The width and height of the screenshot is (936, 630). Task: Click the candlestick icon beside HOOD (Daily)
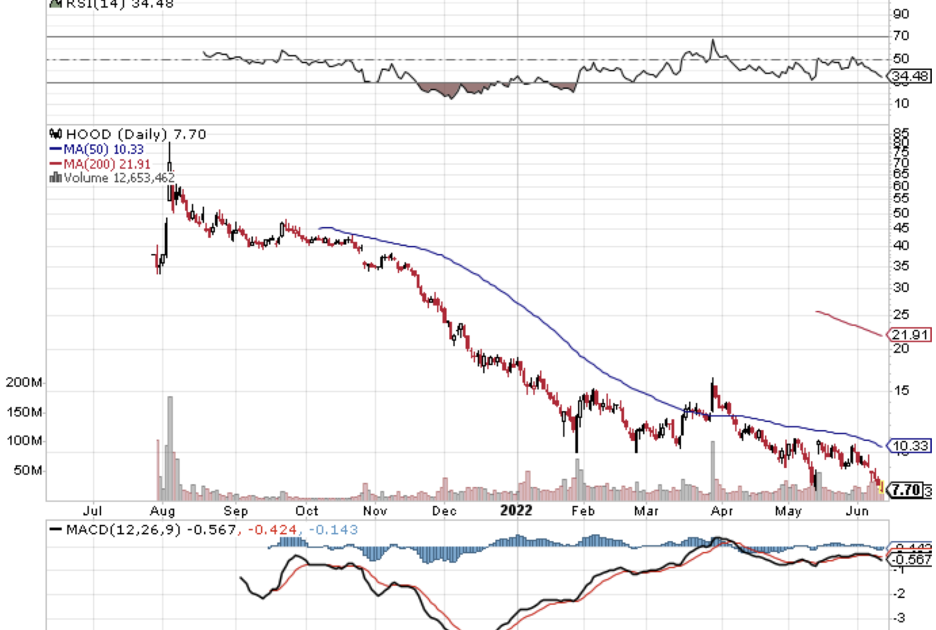click(54, 134)
